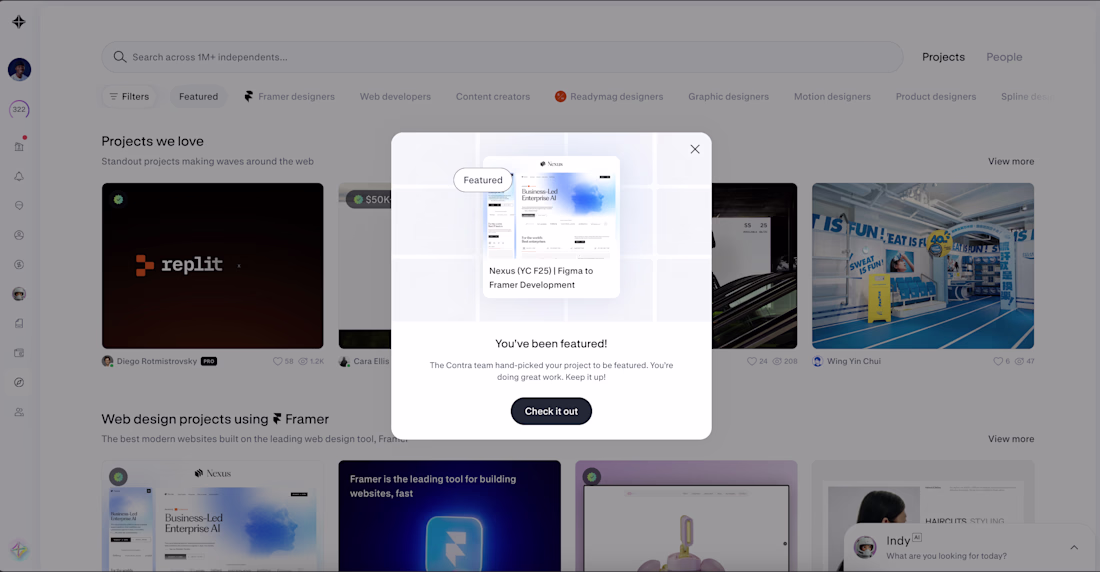Open the 322 score ring indicator

point(19,109)
